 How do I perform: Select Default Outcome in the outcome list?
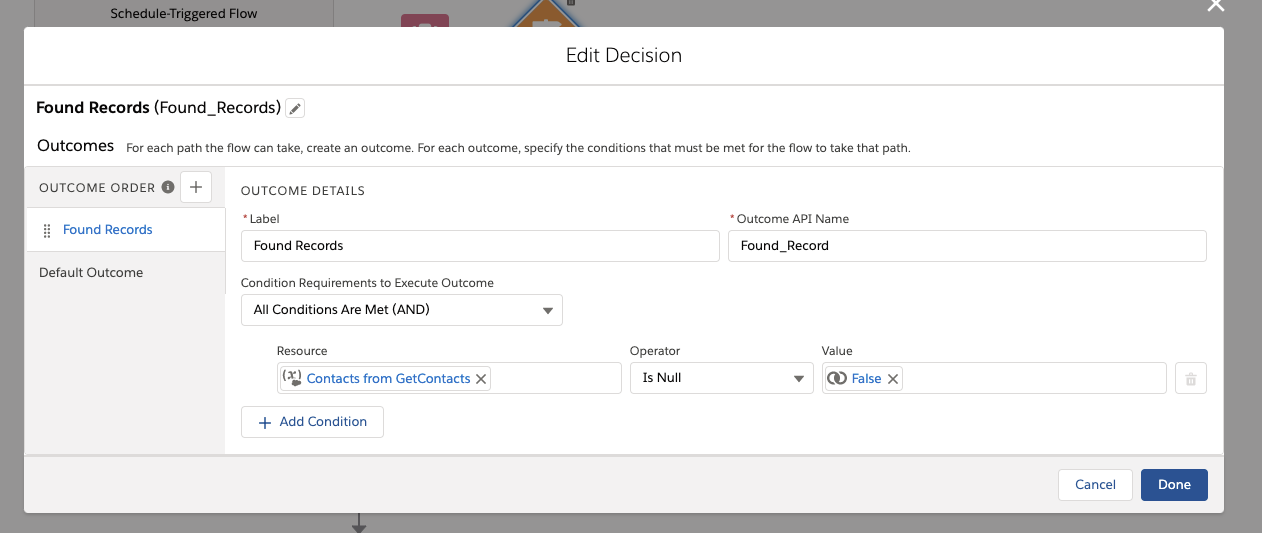[x=91, y=273]
